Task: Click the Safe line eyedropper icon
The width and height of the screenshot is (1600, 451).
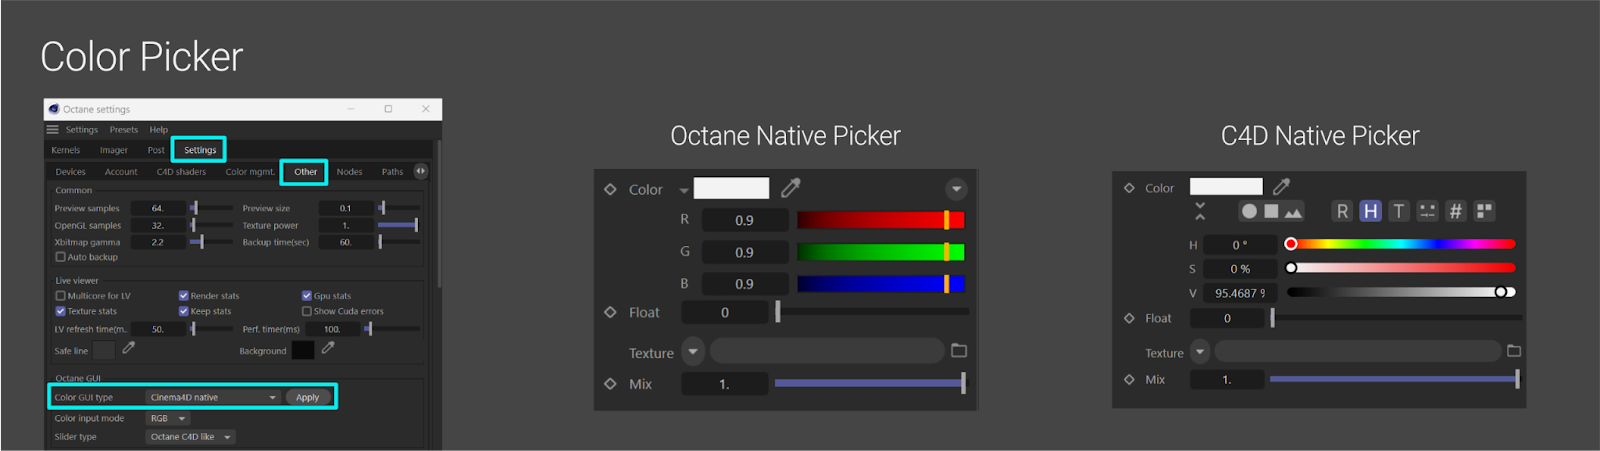Action: coord(129,349)
